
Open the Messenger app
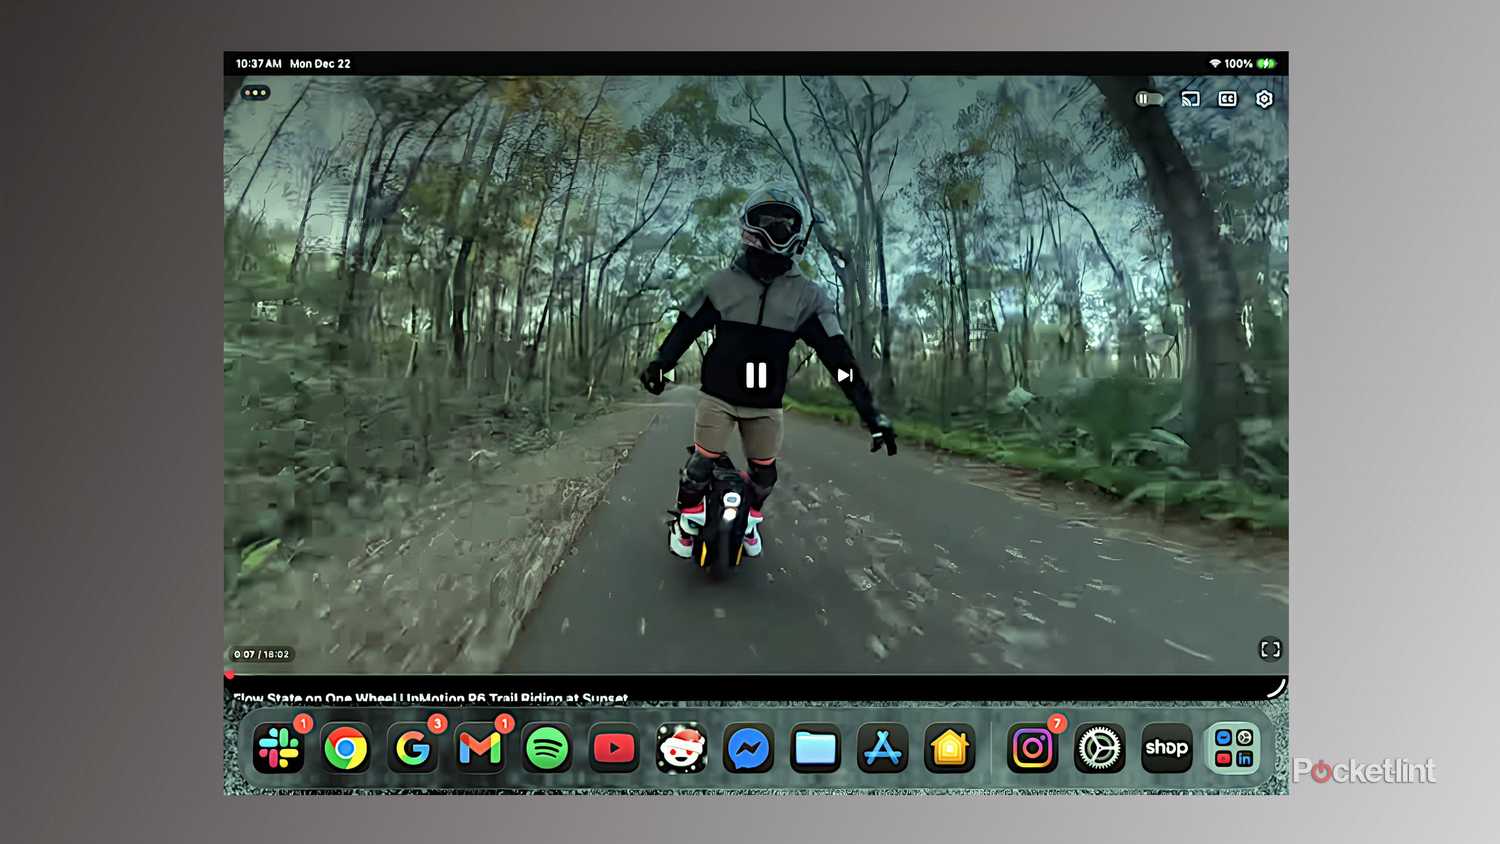(749, 748)
